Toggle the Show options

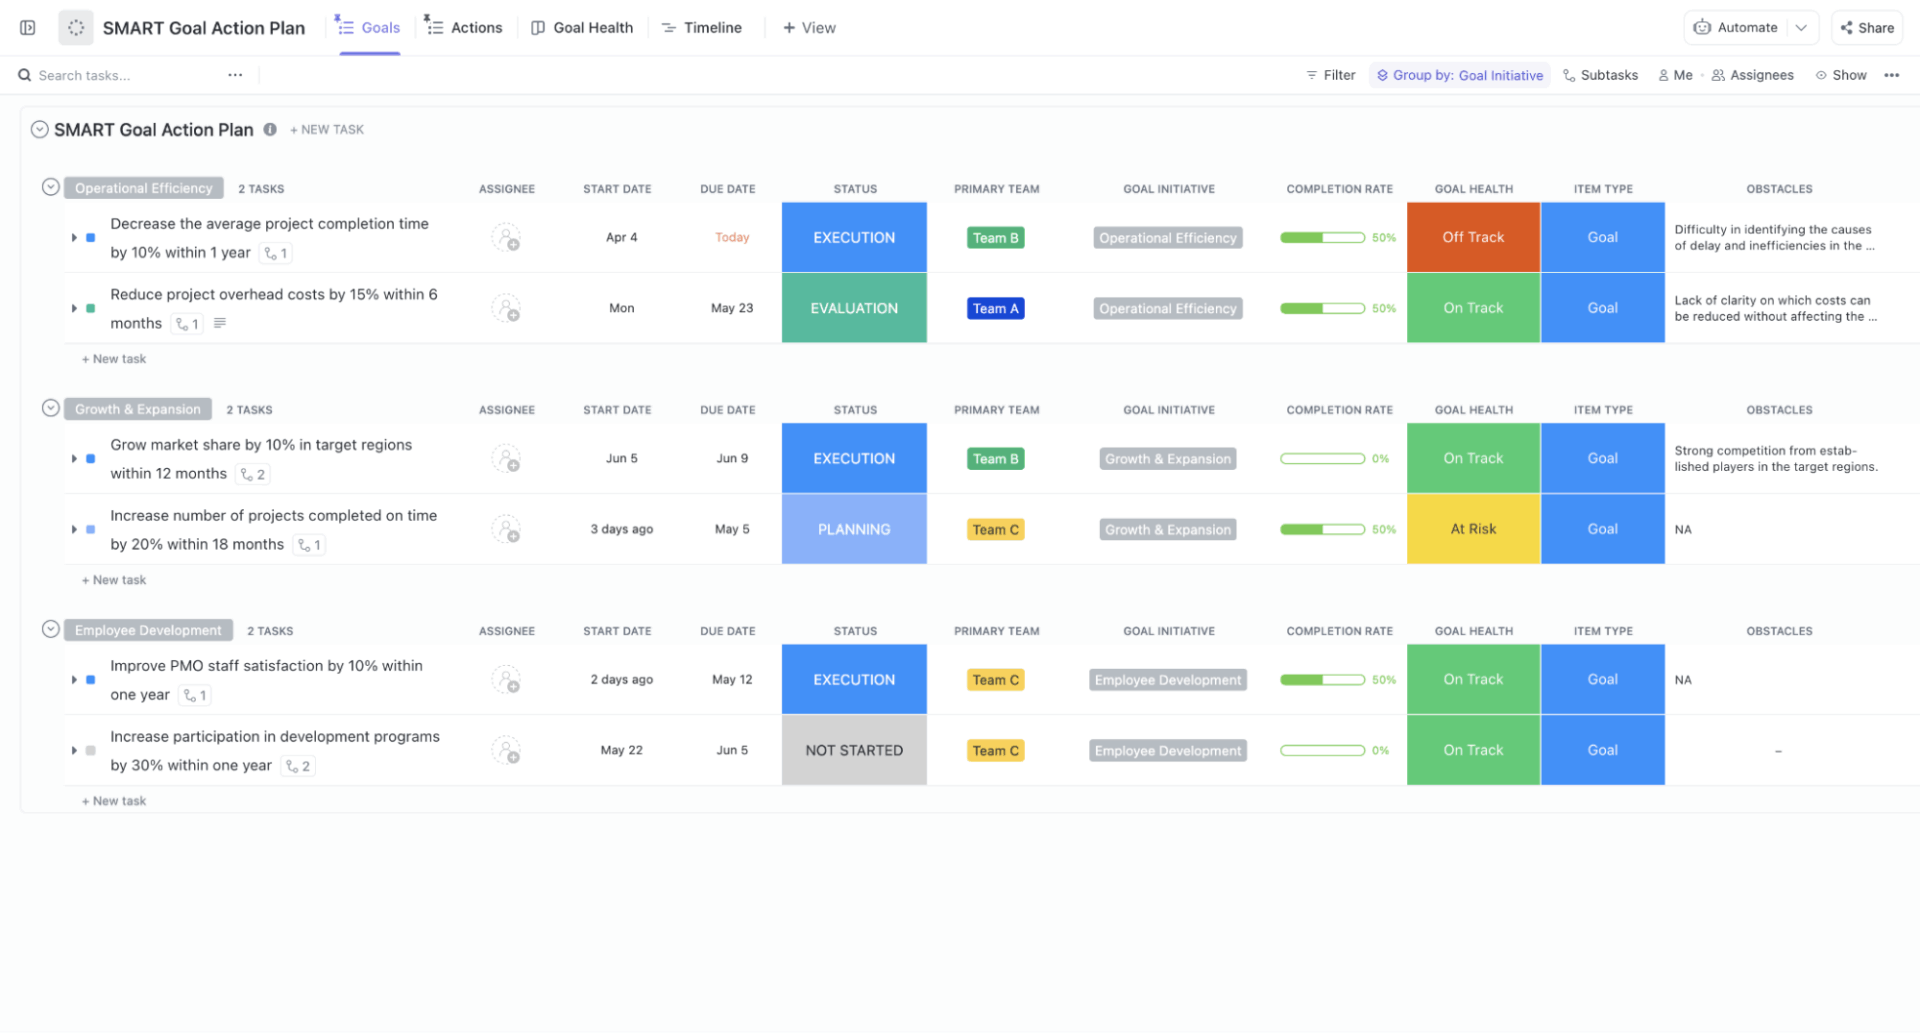coord(1841,75)
